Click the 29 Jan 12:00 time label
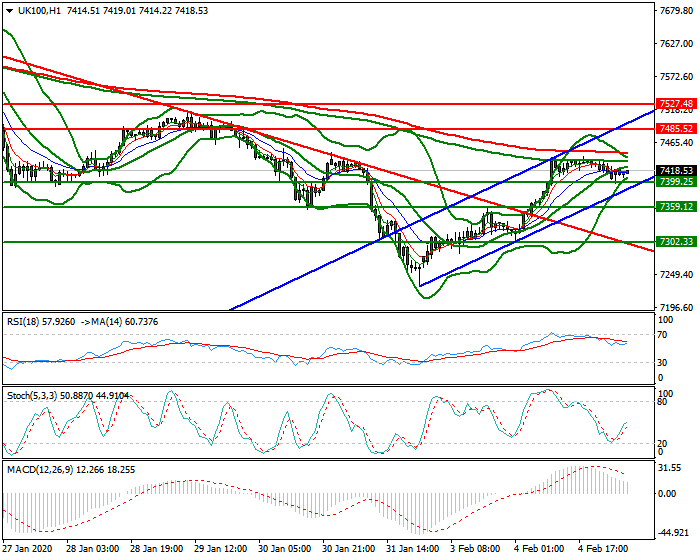 [x=221, y=548]
